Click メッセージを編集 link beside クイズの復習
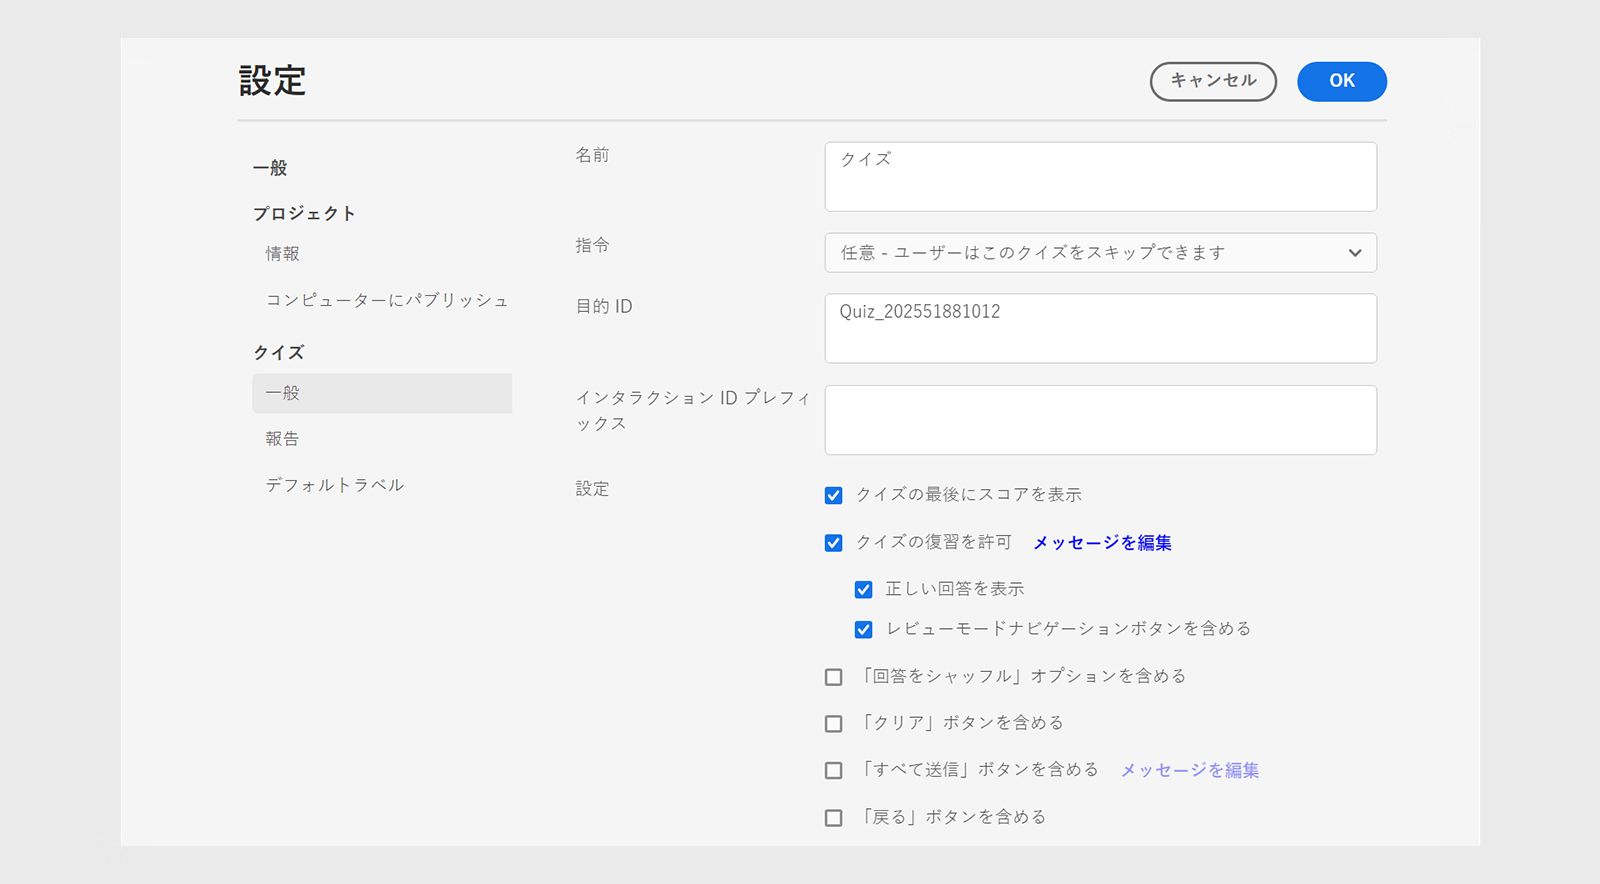The height and width of the screenshot is (884, 1600). (x=1101, y=543)
